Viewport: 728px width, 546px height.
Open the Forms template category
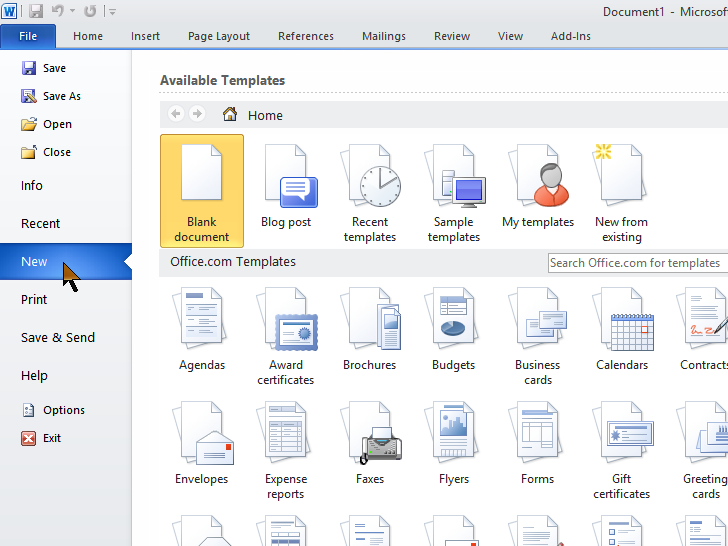click(538, 443)
